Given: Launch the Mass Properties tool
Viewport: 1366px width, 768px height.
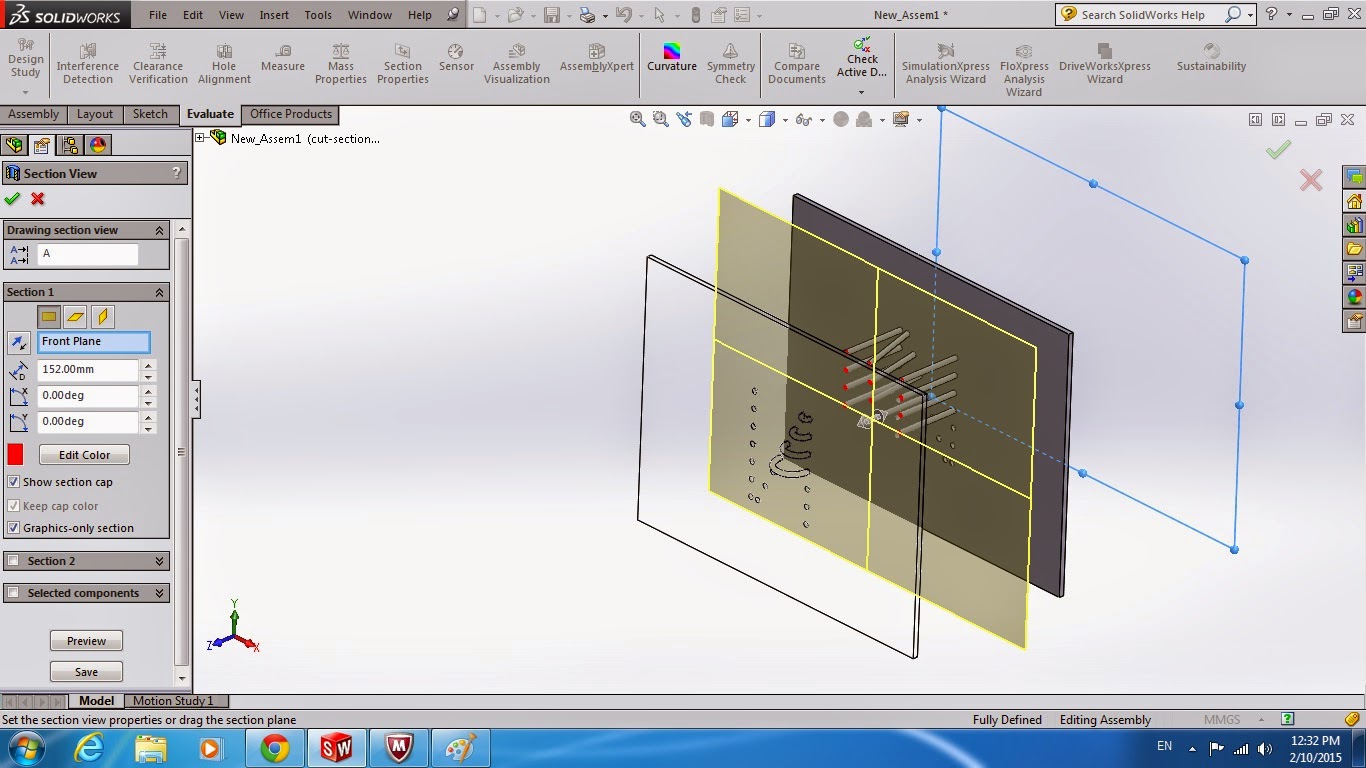Looking at the screenshot, I should click(340, 60).
